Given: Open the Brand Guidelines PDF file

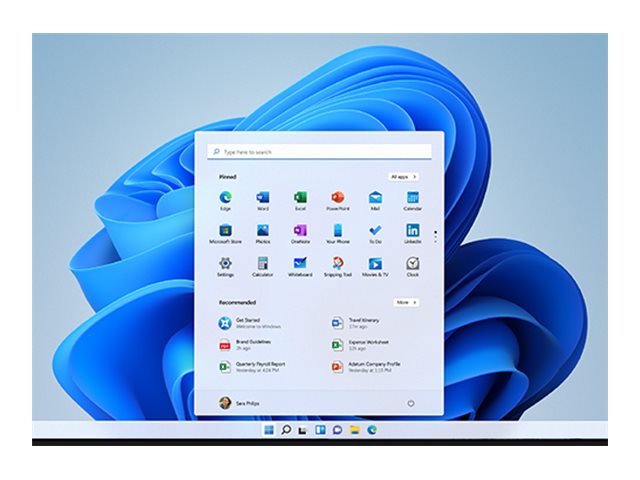Looking at the screenshot, I should [245, 345].
